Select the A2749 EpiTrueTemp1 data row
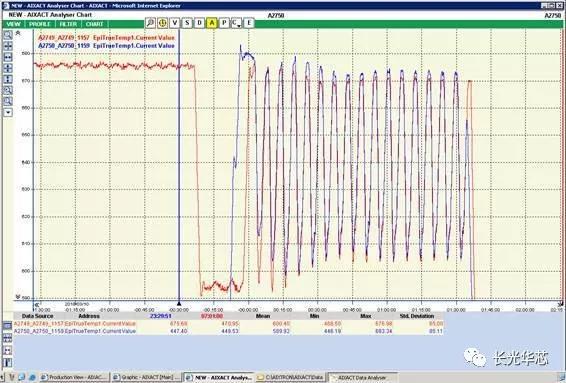The width and height of the screenshot is (566, 383). pos(228,324)
